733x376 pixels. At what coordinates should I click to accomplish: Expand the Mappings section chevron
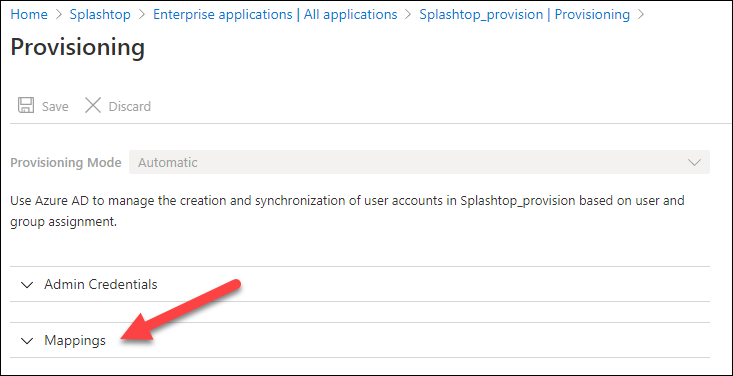click(28, 341)
